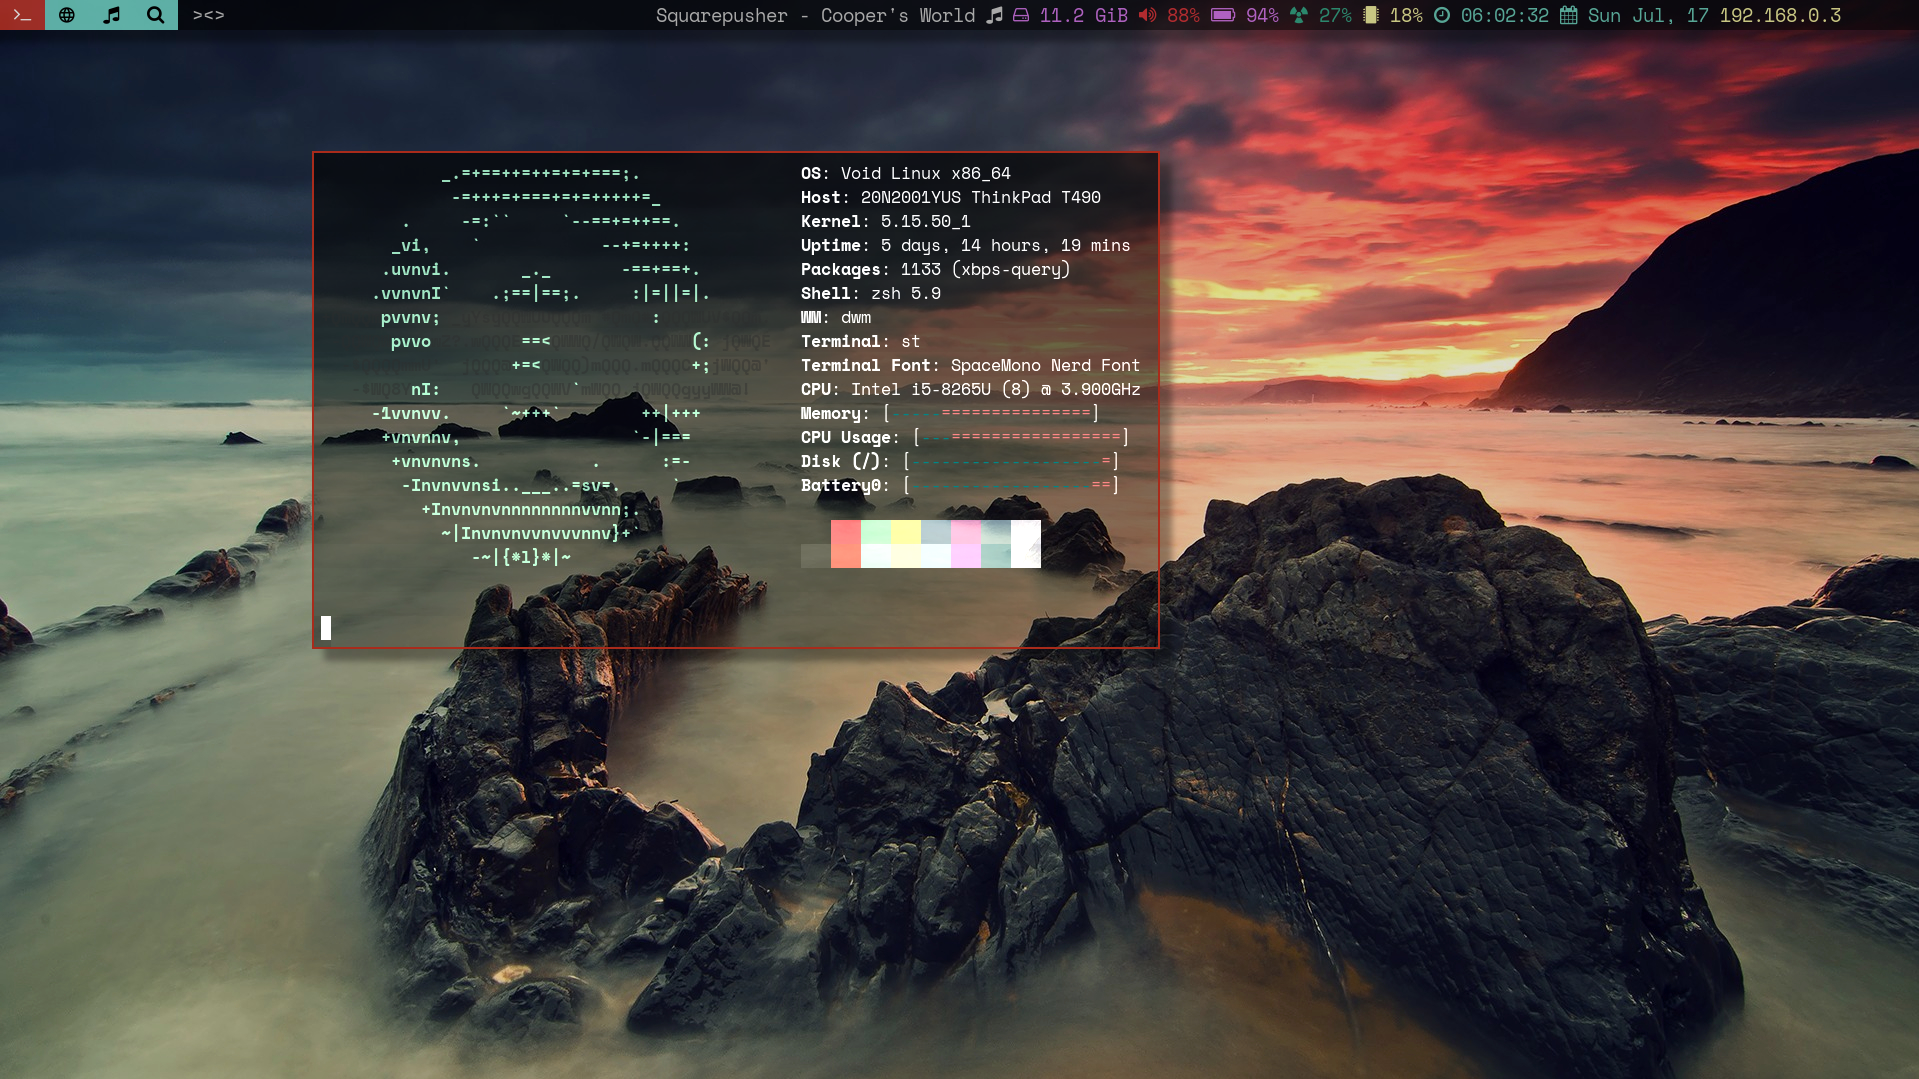The image size is (1919, 1079).
Task: Select the magnifier search tag
Action: pos(155,15)
